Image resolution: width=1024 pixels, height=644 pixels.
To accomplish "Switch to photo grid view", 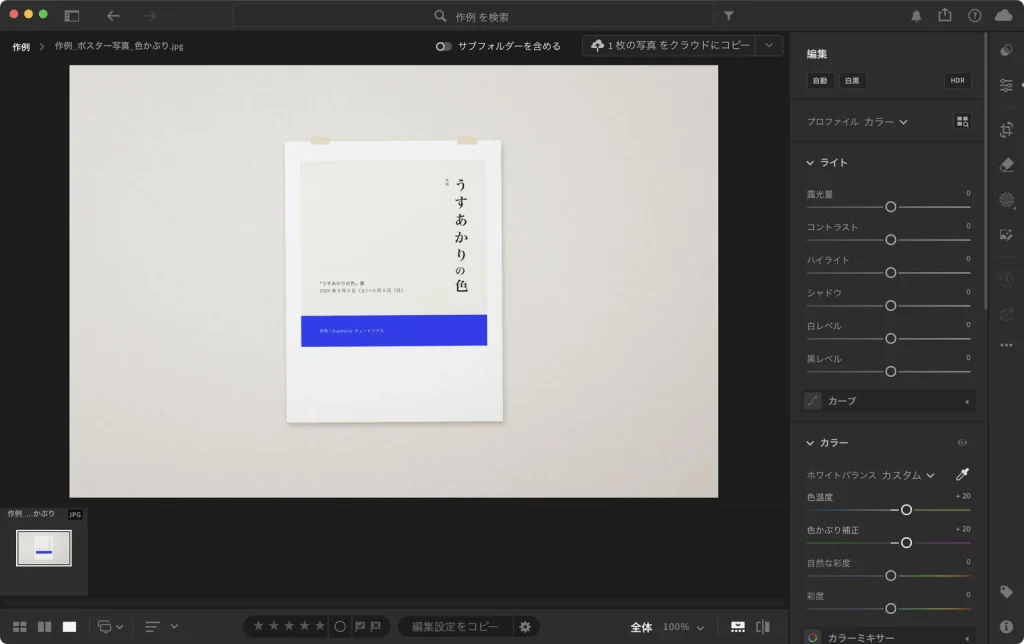I will 20,626.
